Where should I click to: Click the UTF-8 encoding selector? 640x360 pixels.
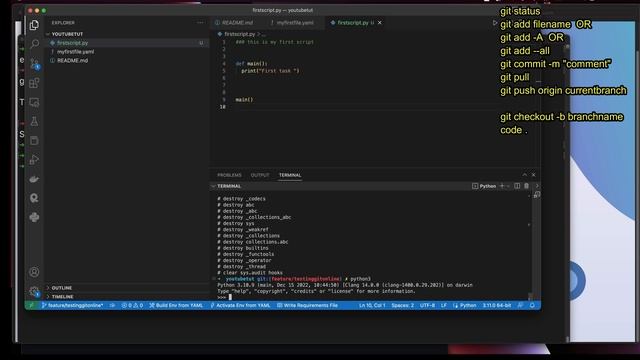(x=427, y=305)
